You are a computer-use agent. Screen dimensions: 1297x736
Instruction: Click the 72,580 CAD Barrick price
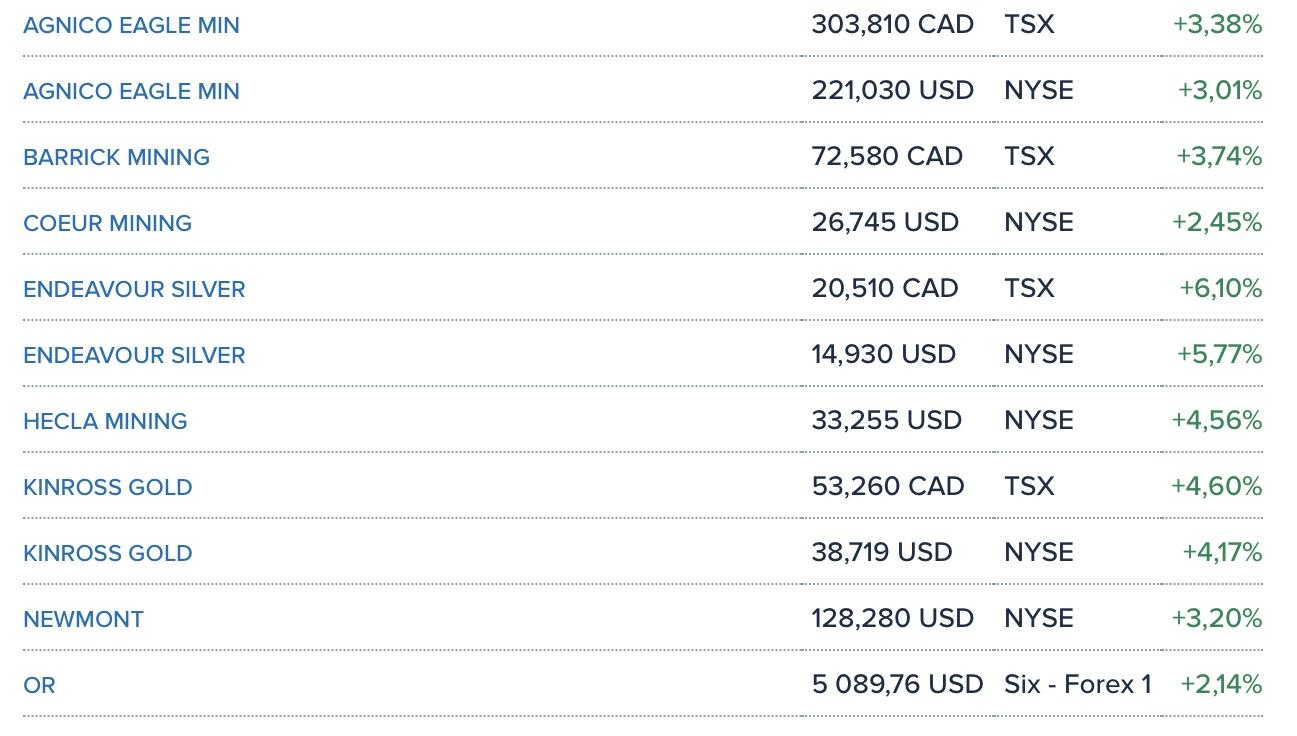(x=887, y=157)
